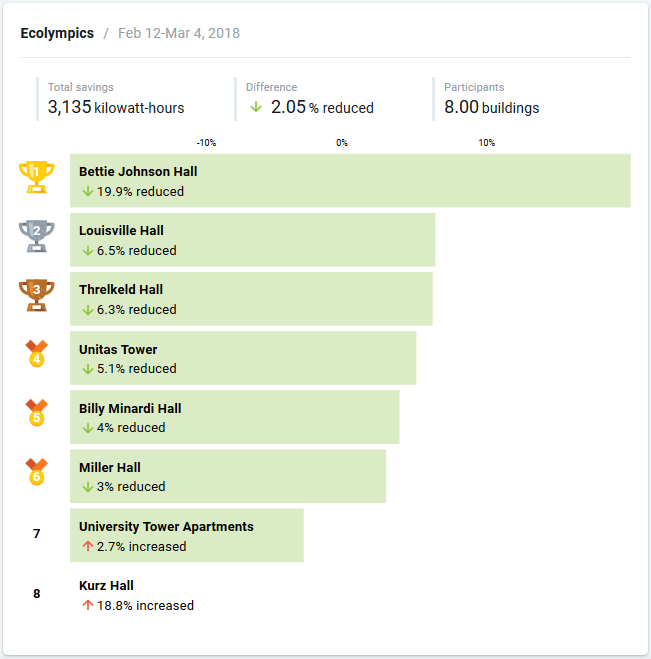This screenshot has height=659, width=651.
Task: Click the Feb 12-Mar 4, 2018 date range
Action: point(179,33)
